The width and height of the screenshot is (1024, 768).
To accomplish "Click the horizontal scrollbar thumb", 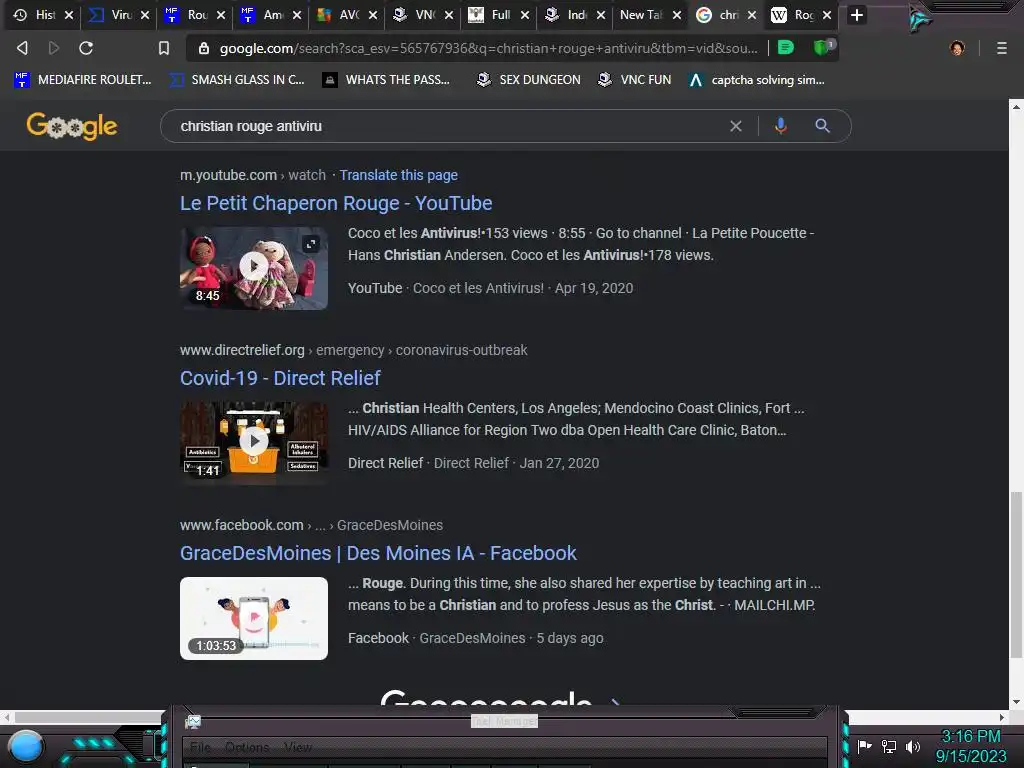I will (x=90, y=717).
